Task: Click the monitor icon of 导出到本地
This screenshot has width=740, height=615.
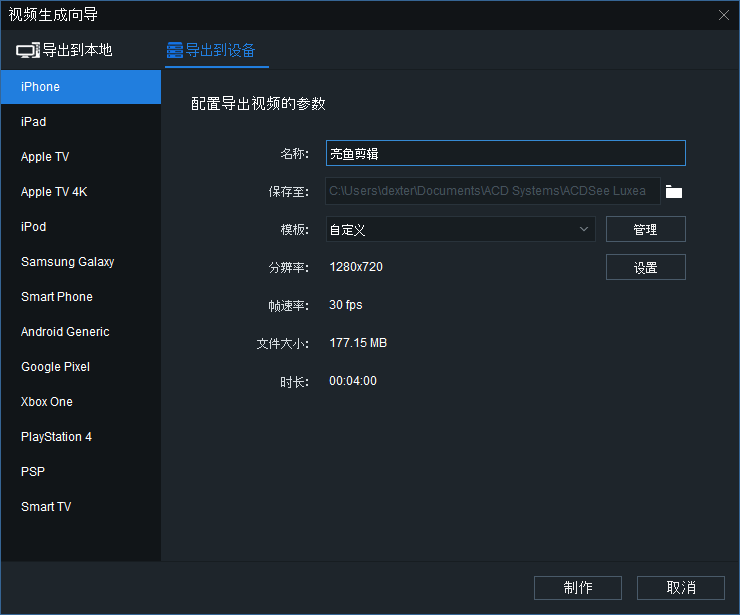Action: (x=28, y=51)
